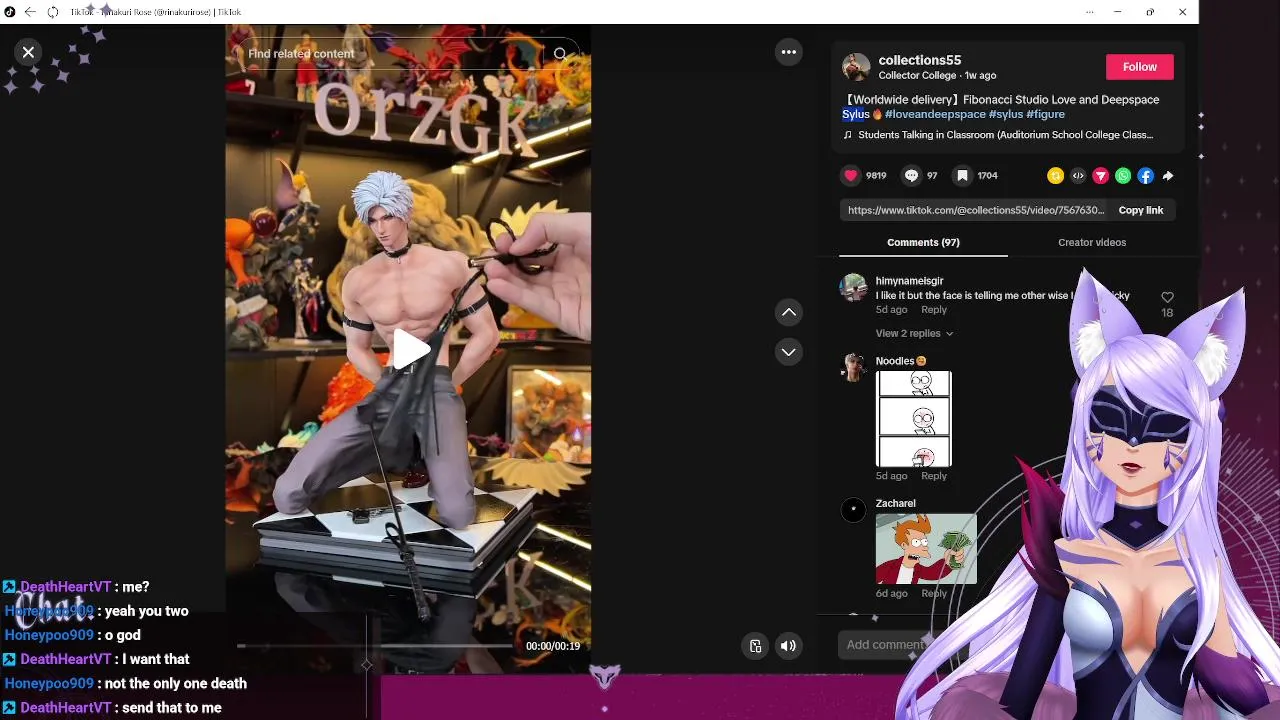1280x720 pixels.
Task: Bookmark the video to favorites
Action: [962, 175]
